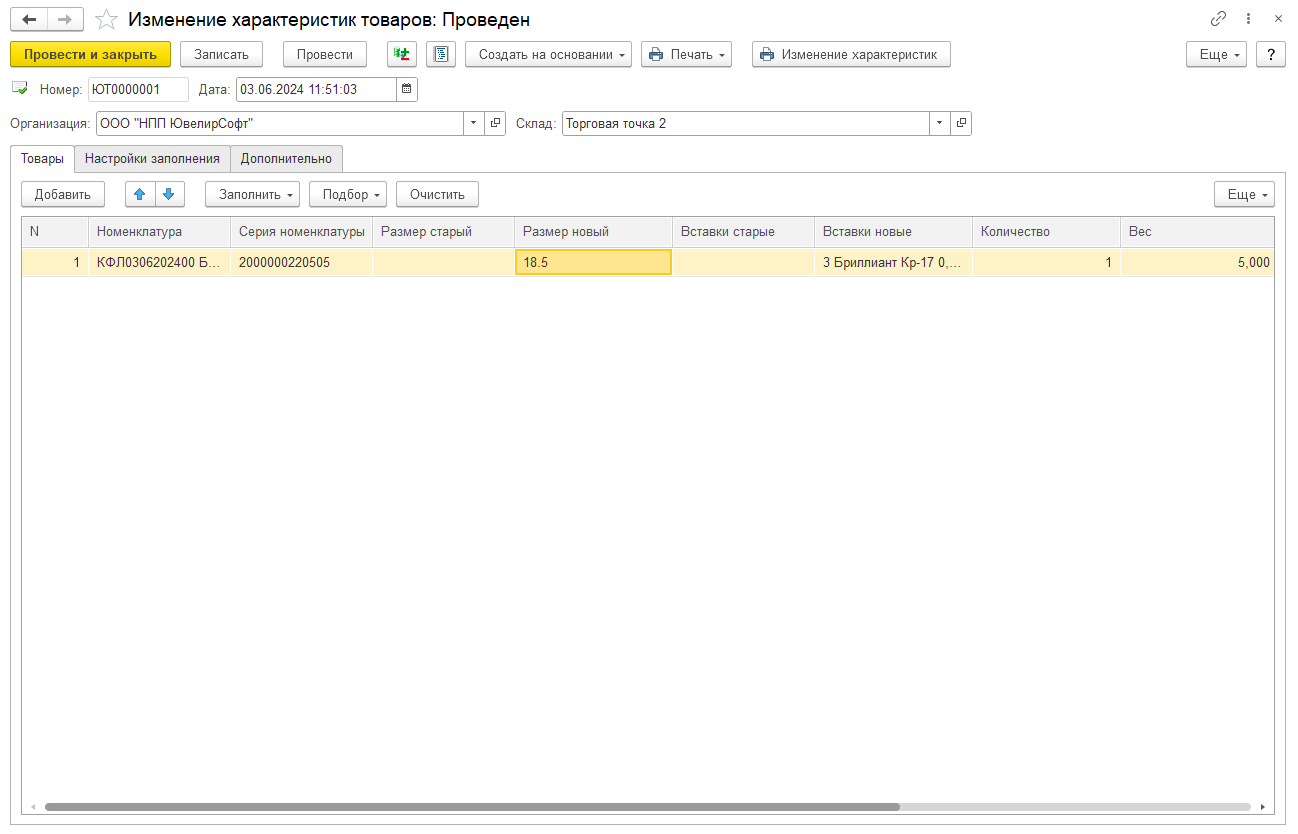Screen dimensions: 1298x834
Task: Go back with the left arrow button
Action: 29,19
